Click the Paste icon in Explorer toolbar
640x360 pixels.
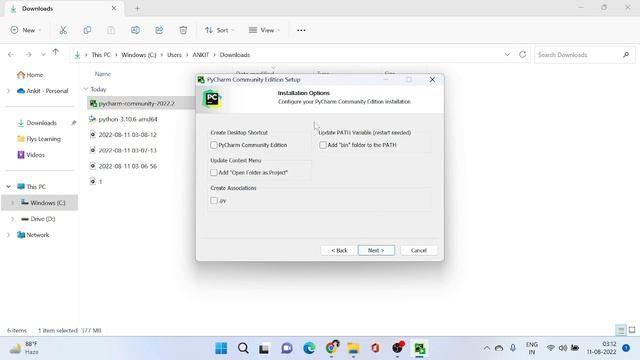tap(111, 30)
